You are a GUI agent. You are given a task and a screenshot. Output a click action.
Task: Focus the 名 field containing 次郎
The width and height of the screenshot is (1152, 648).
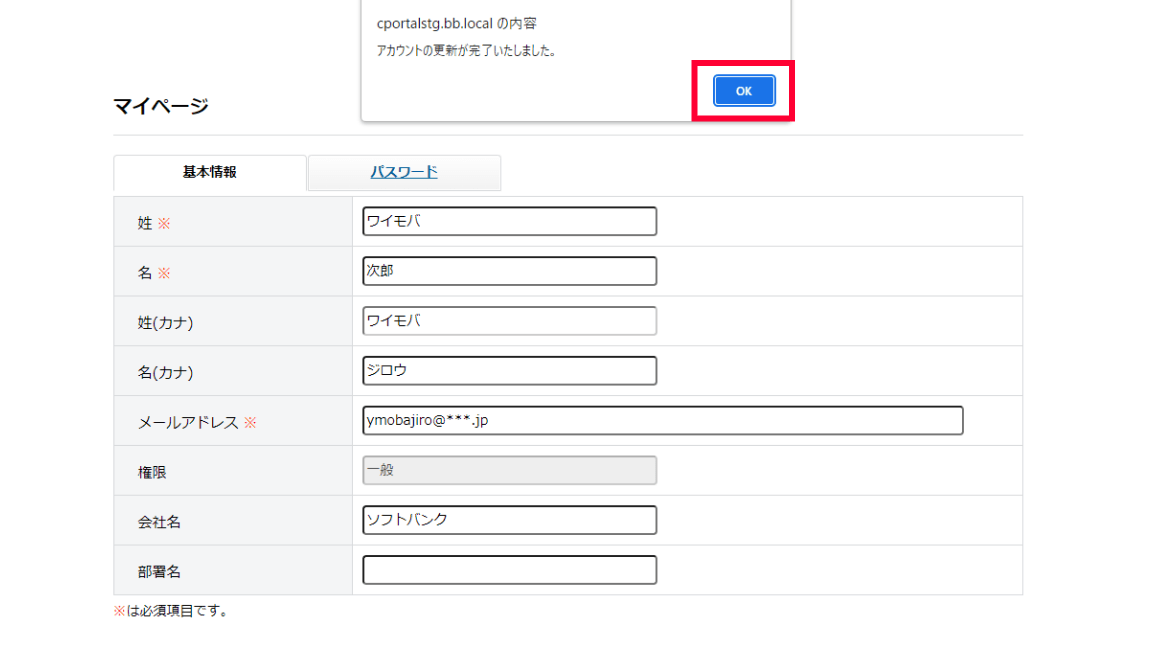(x=509, y=271)
